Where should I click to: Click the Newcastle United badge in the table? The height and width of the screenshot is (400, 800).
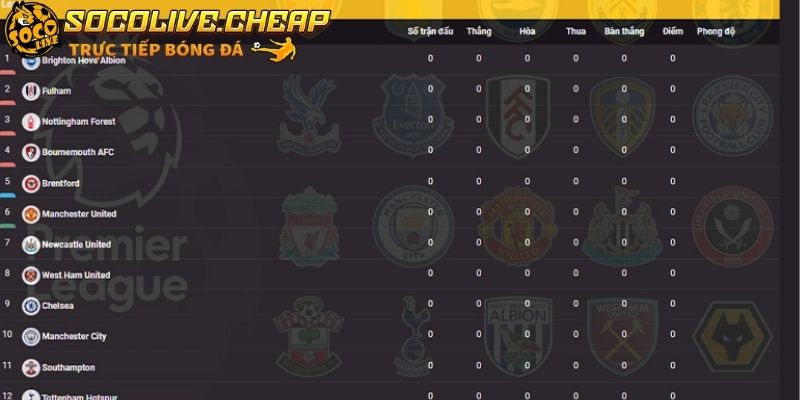pyautogui.click(x=31, y=245)
